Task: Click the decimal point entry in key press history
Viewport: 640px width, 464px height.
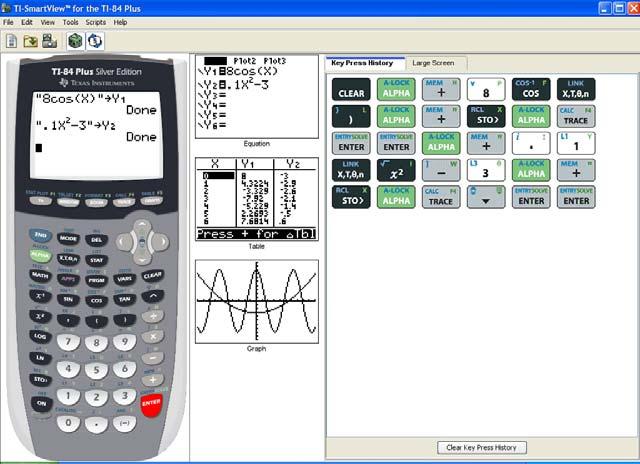Action: [531, 143]
